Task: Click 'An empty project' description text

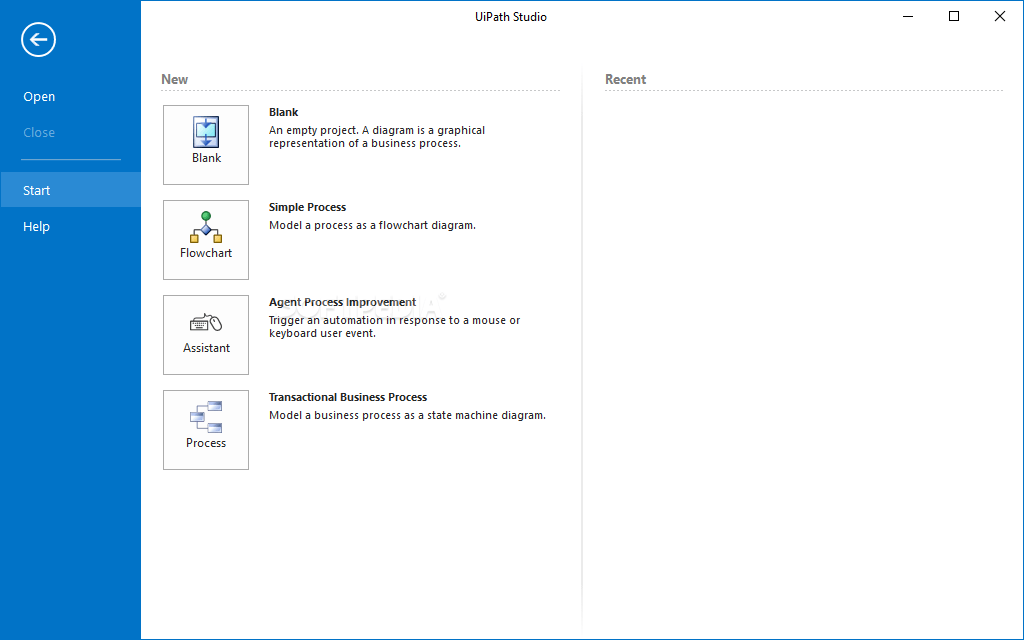Action: [x=377, y=136]
